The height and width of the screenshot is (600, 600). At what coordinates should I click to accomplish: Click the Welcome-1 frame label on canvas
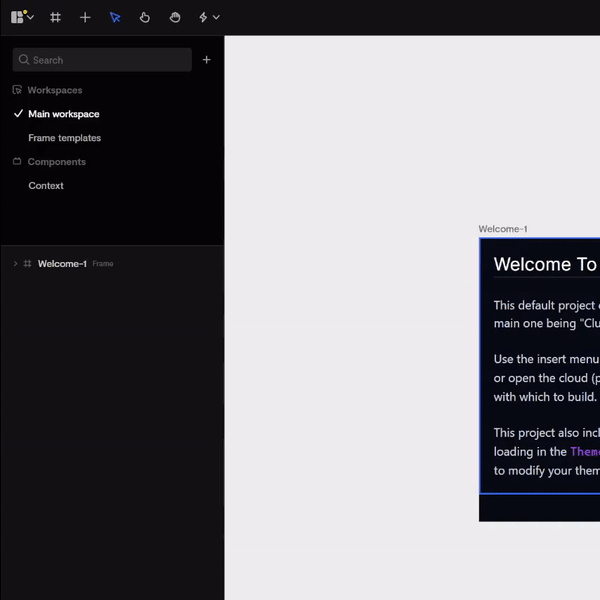[503, 229]
